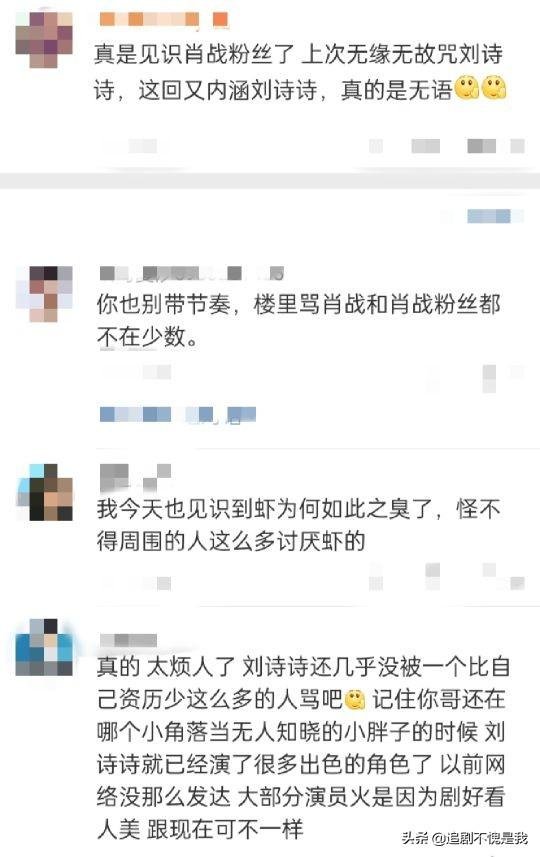
Task: Open the blue avatar of the last commenter
Action: pyautogui.click(x=44, y=647)
